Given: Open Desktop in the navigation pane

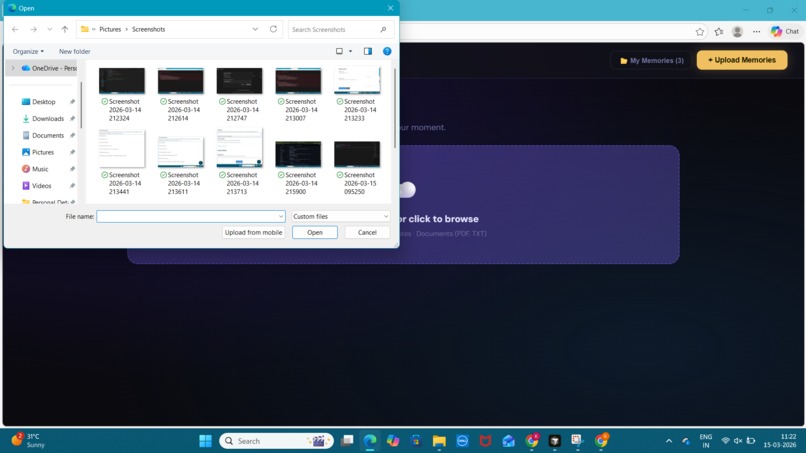Looking at the screenshot, I should [x=44, y=102].
